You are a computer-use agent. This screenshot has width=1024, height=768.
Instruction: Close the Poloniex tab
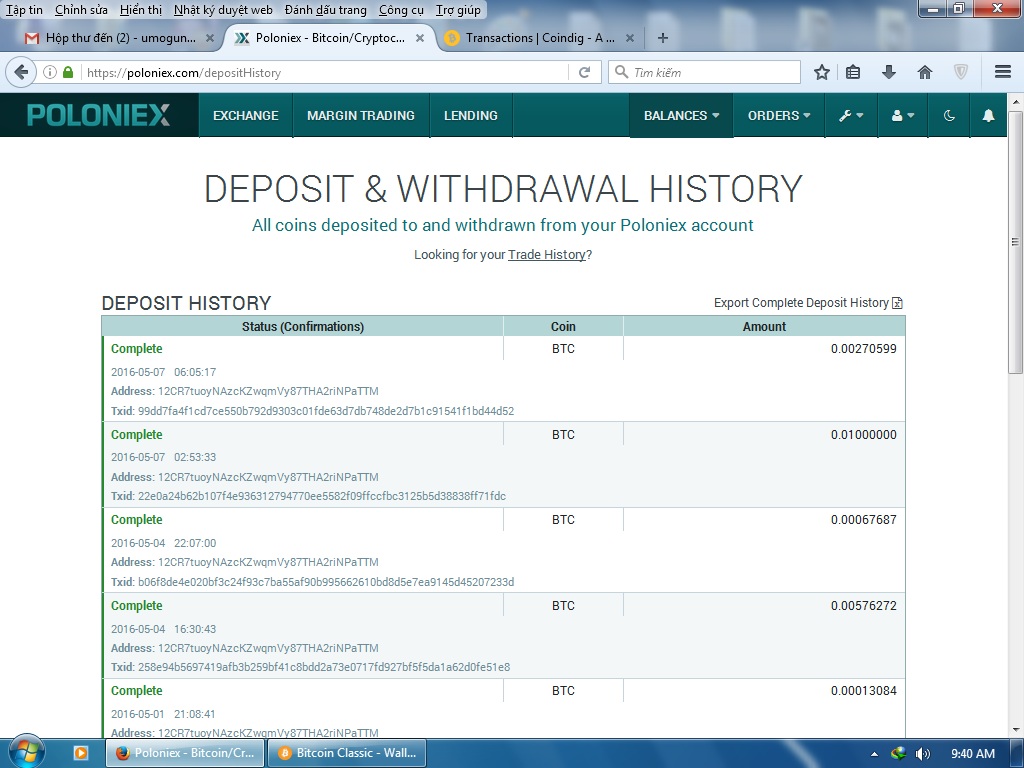coord(420,38)
